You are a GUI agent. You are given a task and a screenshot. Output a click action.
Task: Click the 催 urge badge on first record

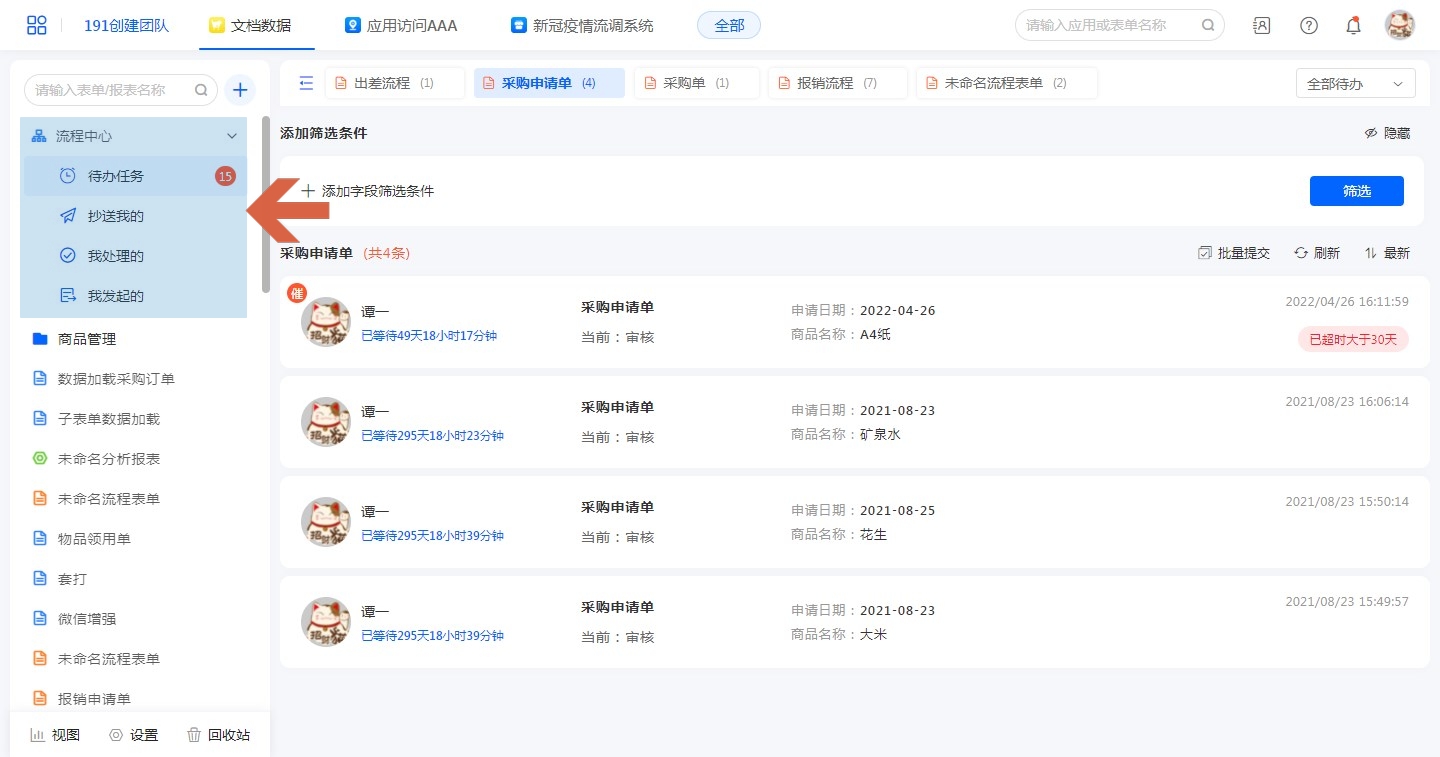[x=296, y=293]
